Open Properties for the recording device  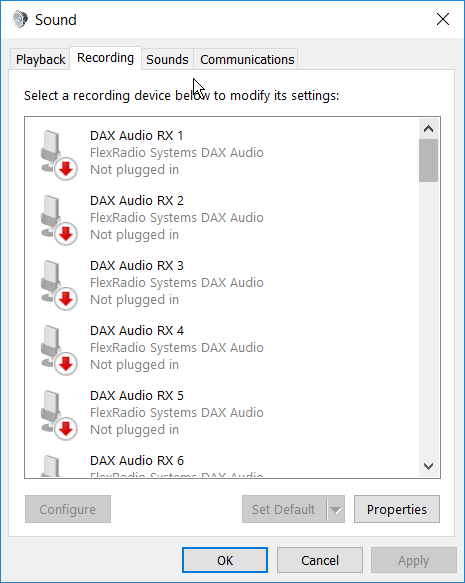(397, 509)
